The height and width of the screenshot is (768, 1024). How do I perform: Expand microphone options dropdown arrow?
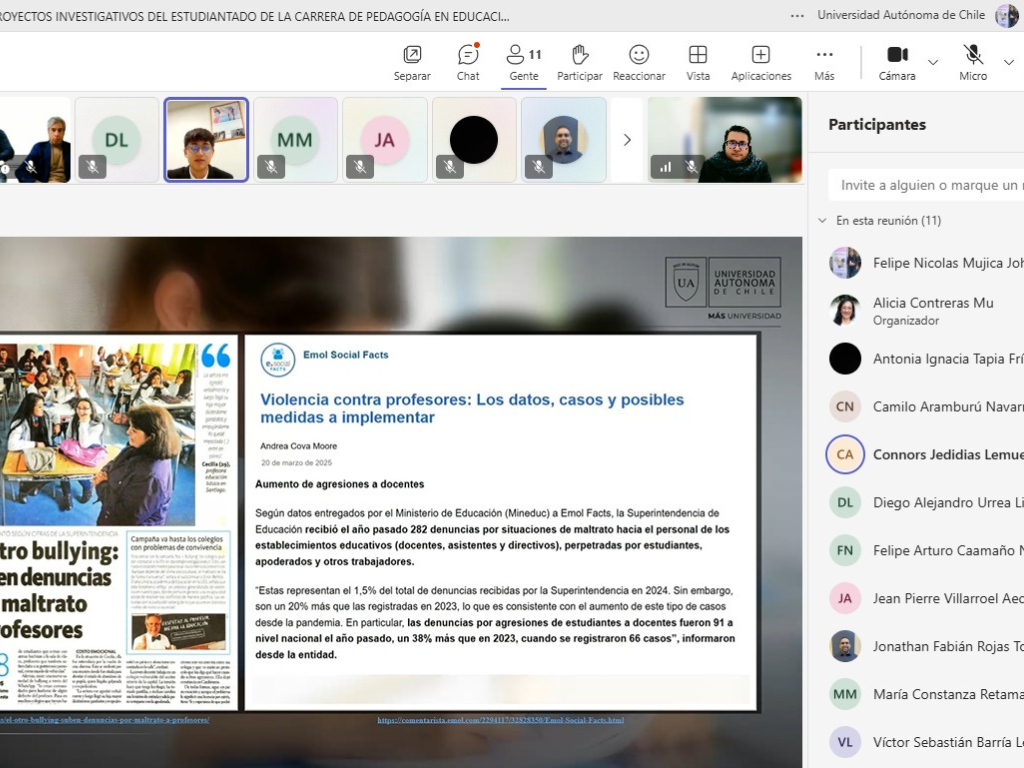[1009, 62]
